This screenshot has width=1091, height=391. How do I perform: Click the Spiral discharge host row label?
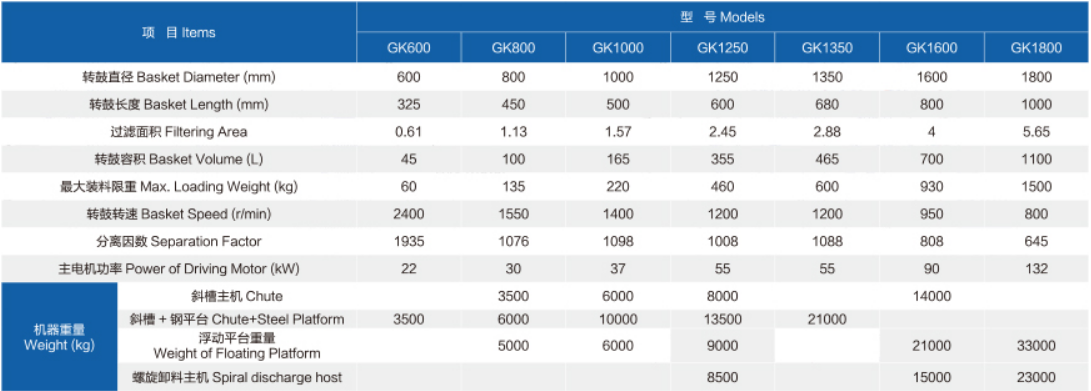pos(237,378)
